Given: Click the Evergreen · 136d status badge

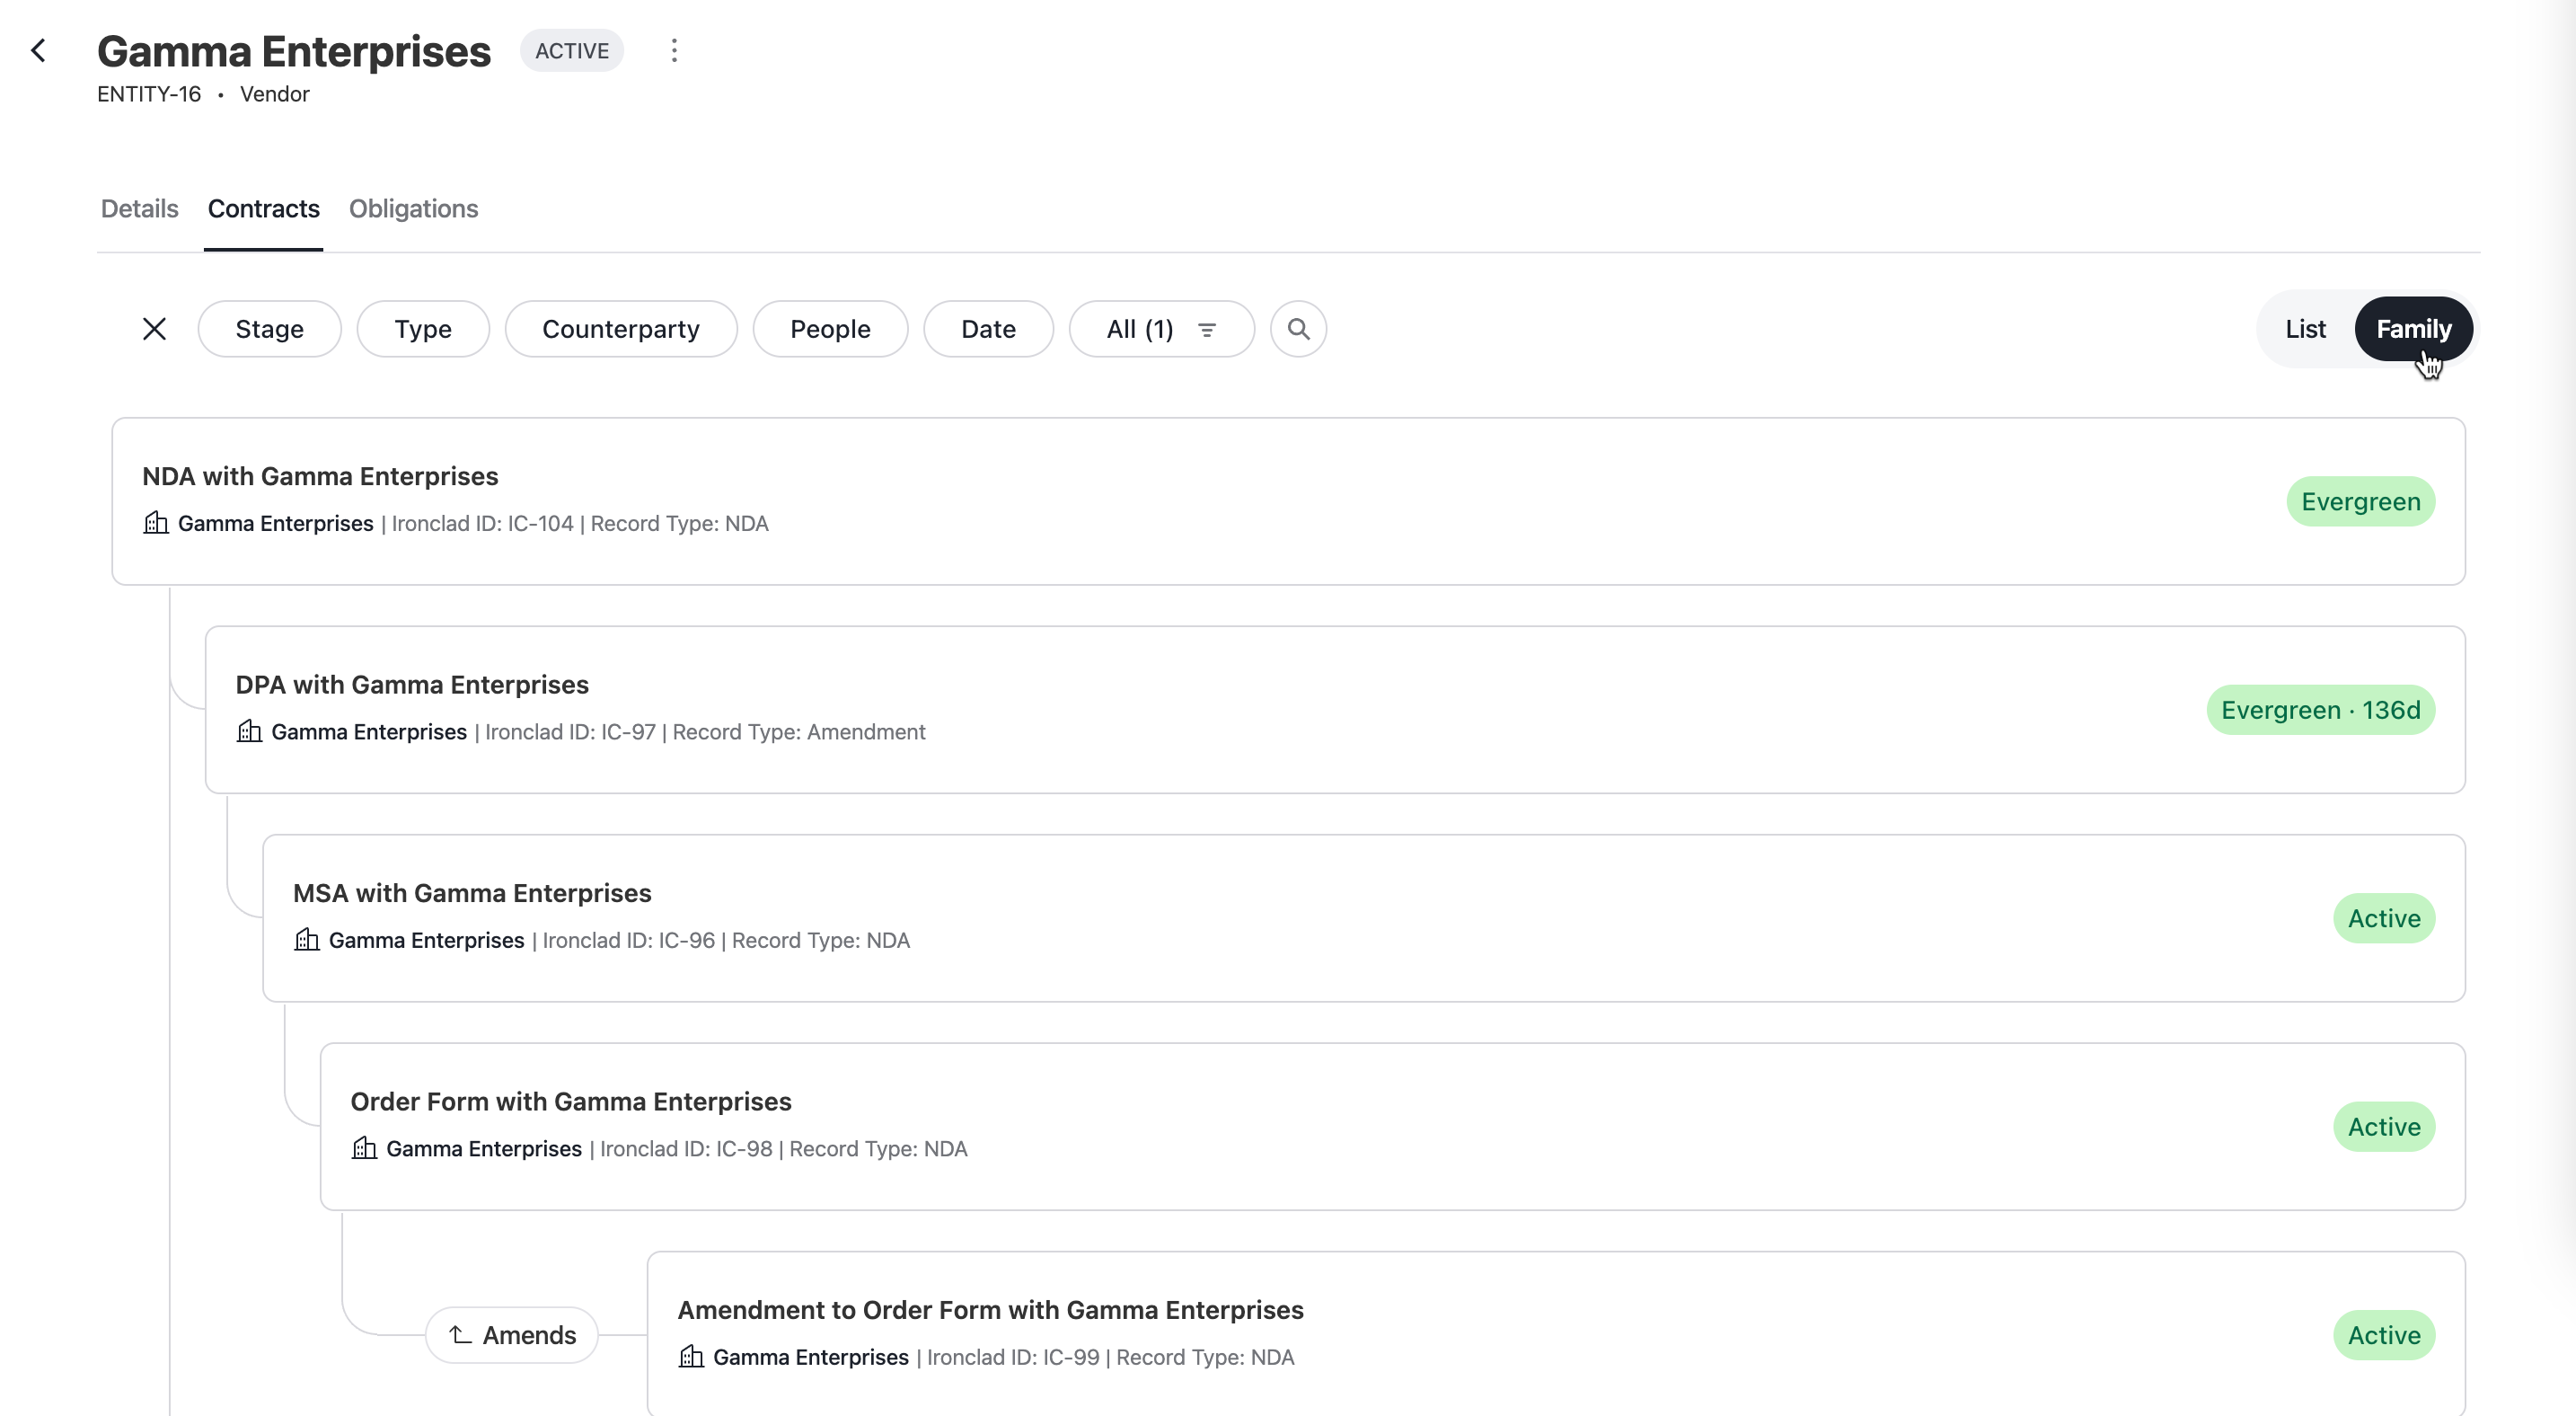Looking at the screenshot, I should coord(2319,710).
